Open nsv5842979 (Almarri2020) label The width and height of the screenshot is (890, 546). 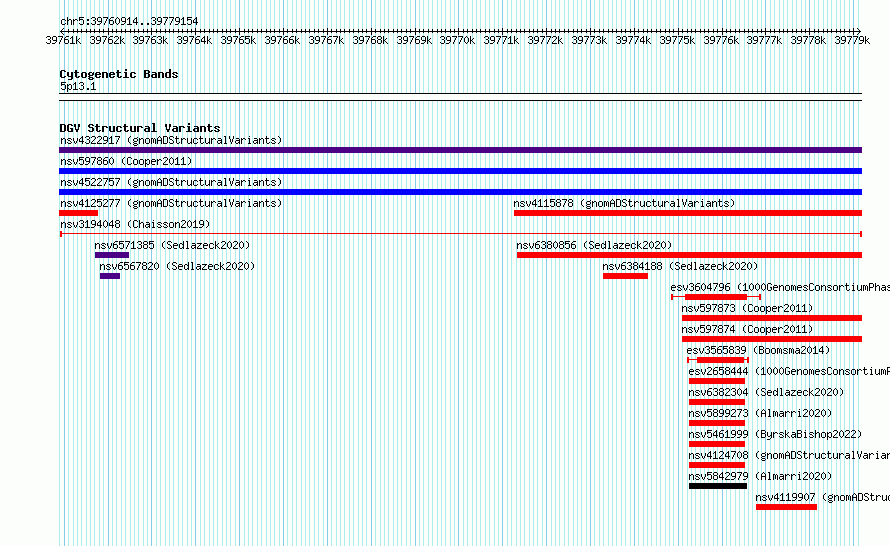tap(760, 476)
